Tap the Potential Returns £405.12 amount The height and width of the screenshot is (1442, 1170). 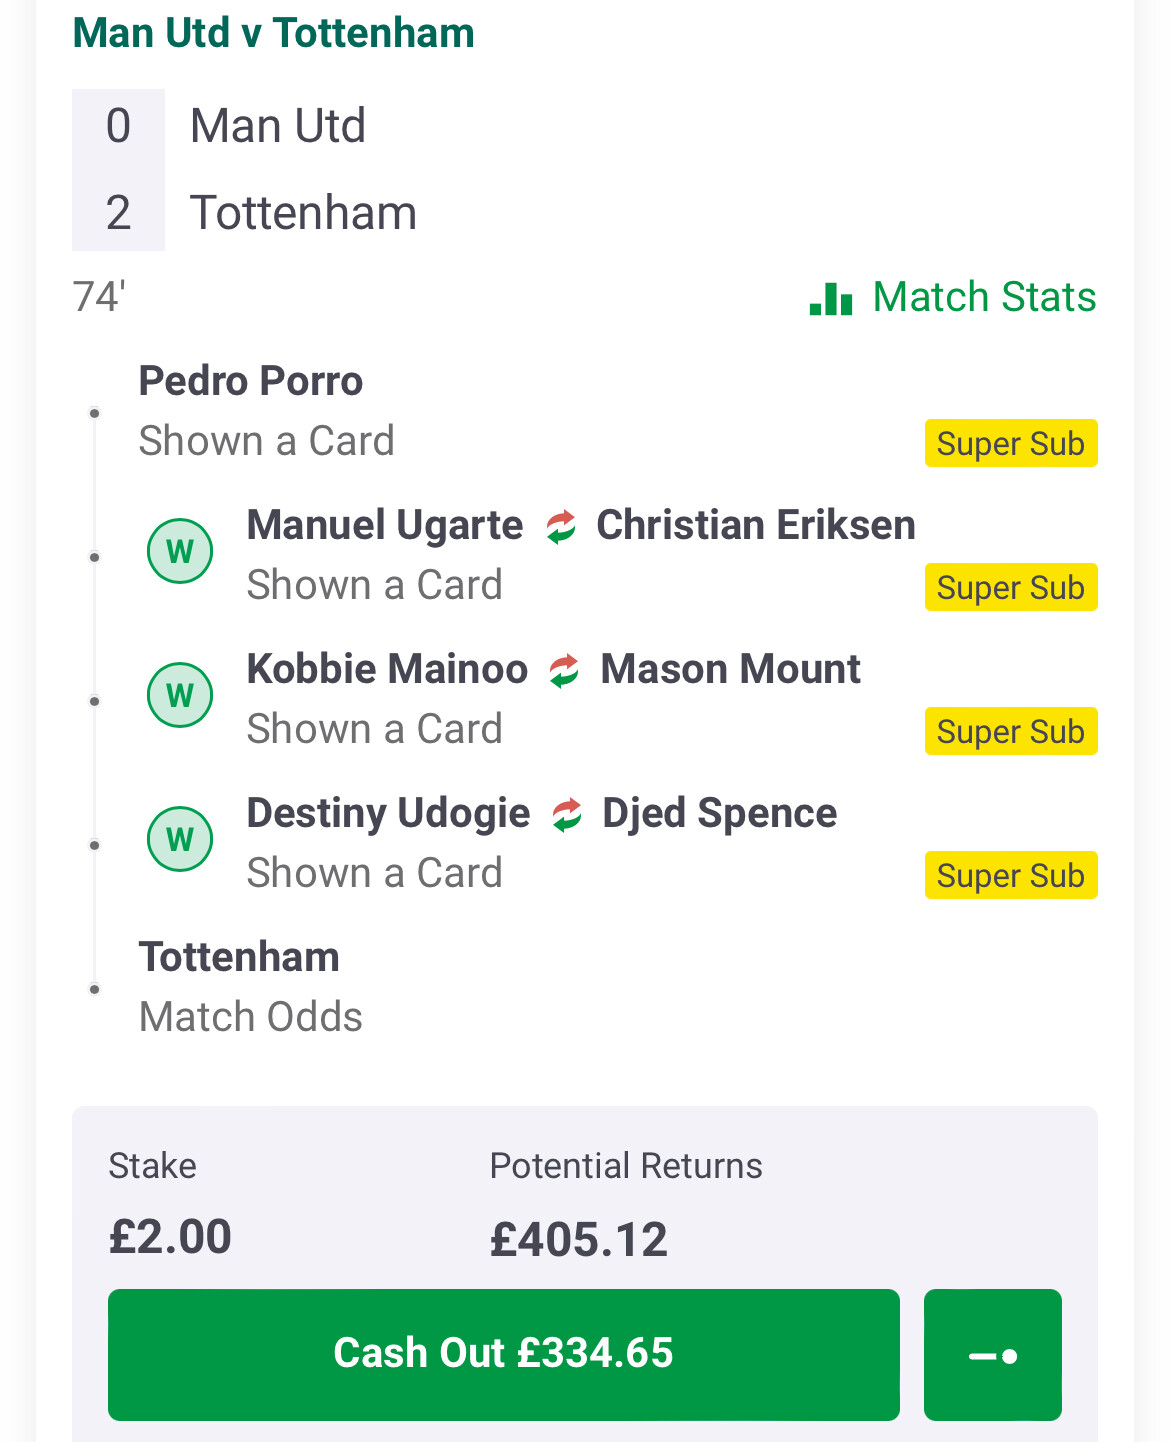[x=578, y=1239]
